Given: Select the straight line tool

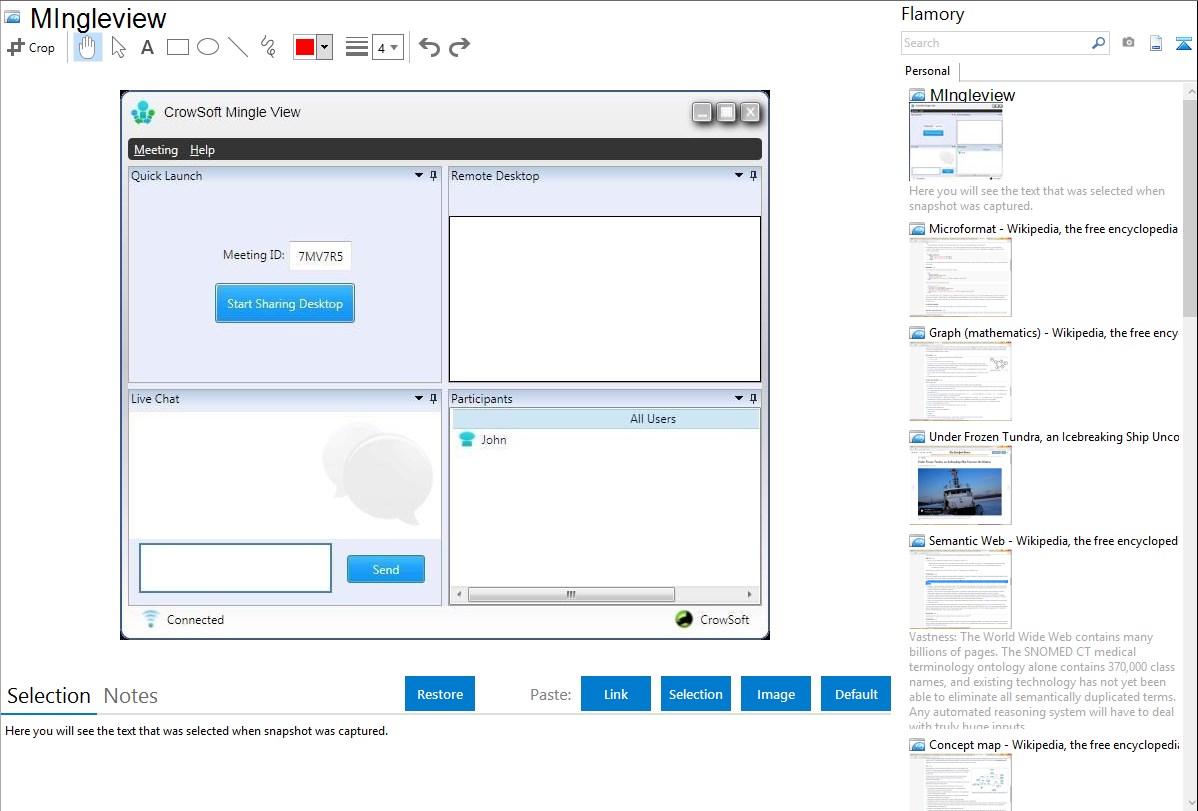Looking at the screenshot, I should 238,47.
